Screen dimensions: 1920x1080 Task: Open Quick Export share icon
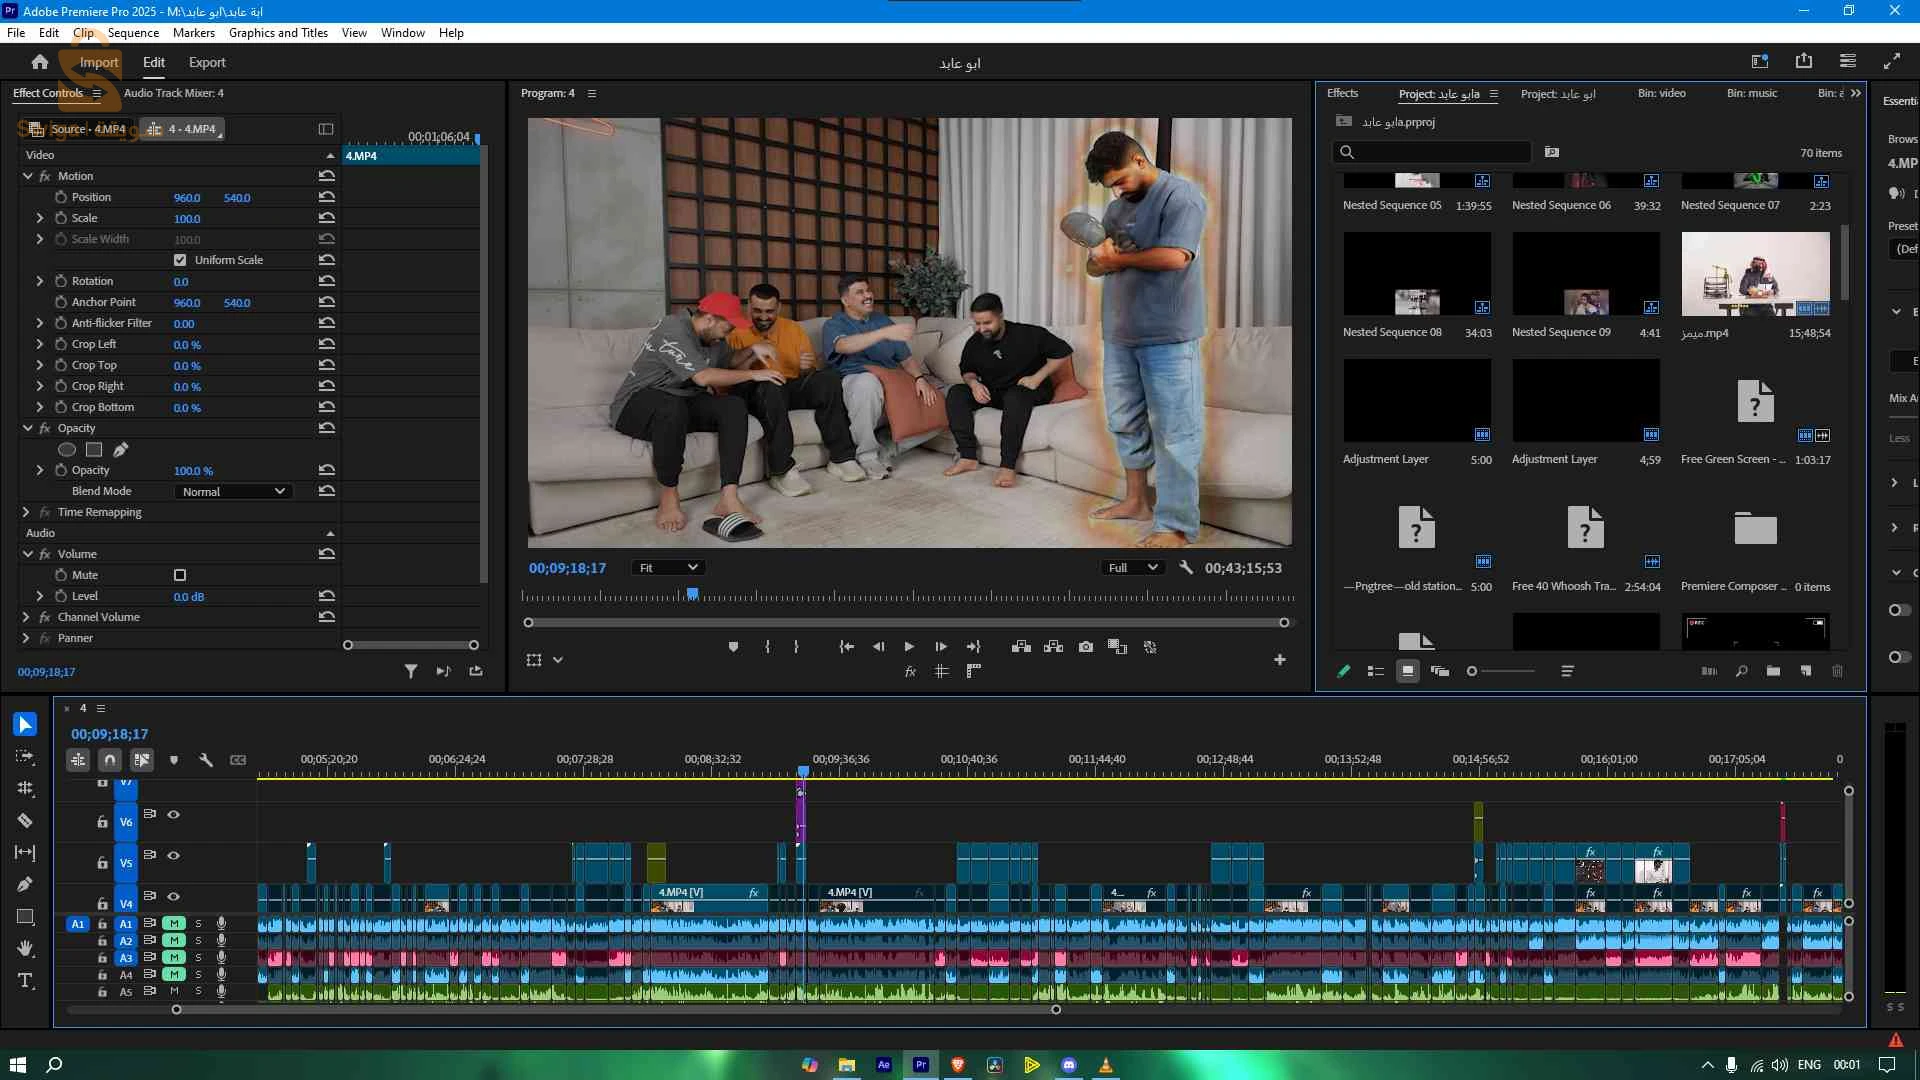1804,62
